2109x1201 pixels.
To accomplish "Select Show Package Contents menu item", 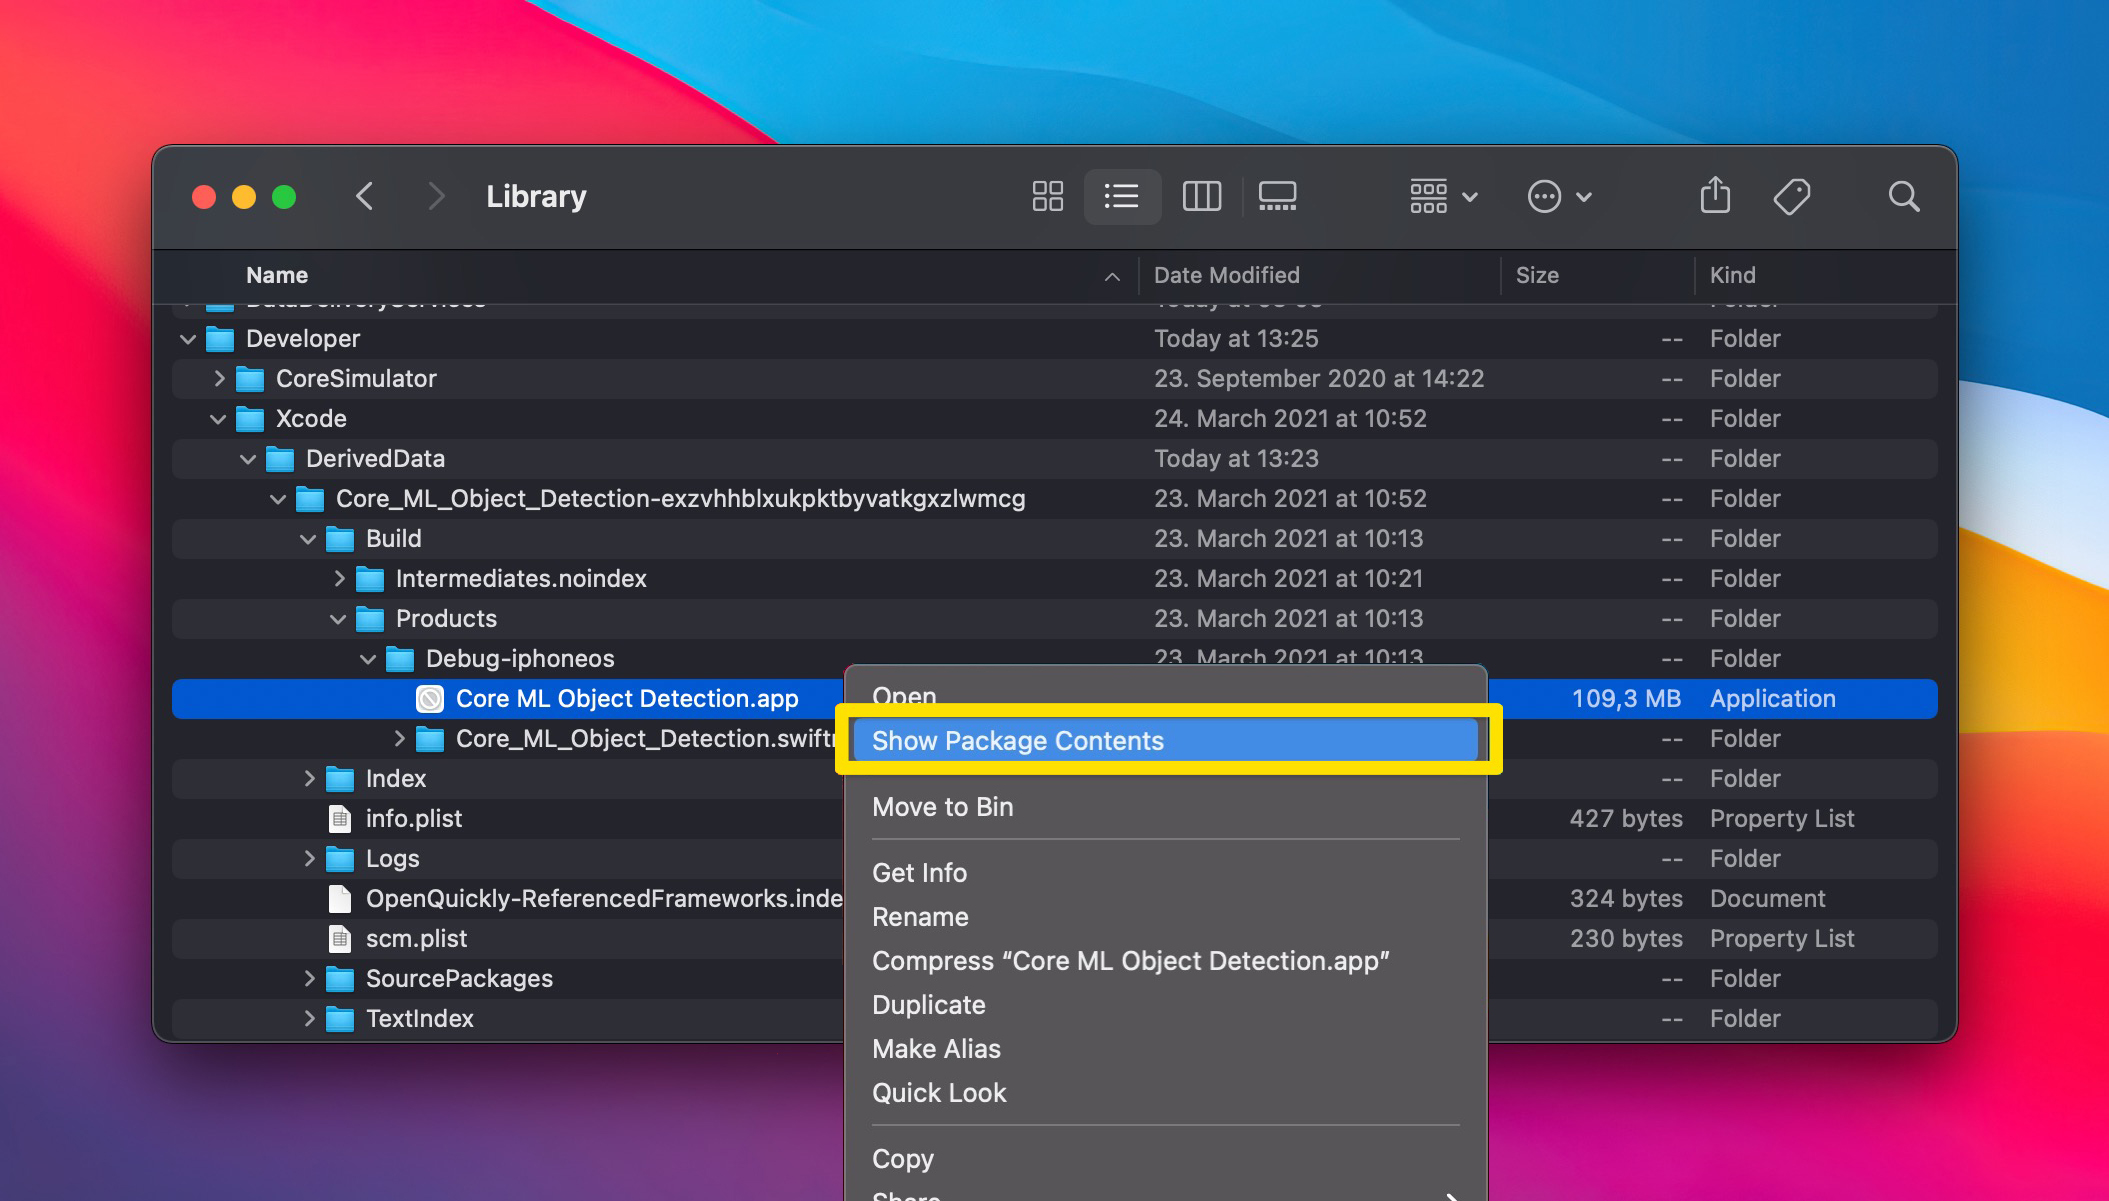I will (1017, 740).
